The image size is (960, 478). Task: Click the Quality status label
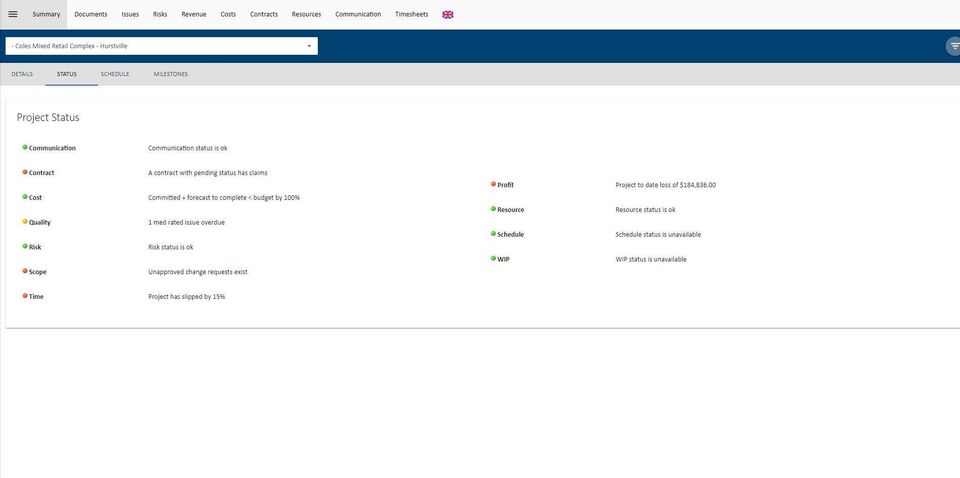point(40,223)
